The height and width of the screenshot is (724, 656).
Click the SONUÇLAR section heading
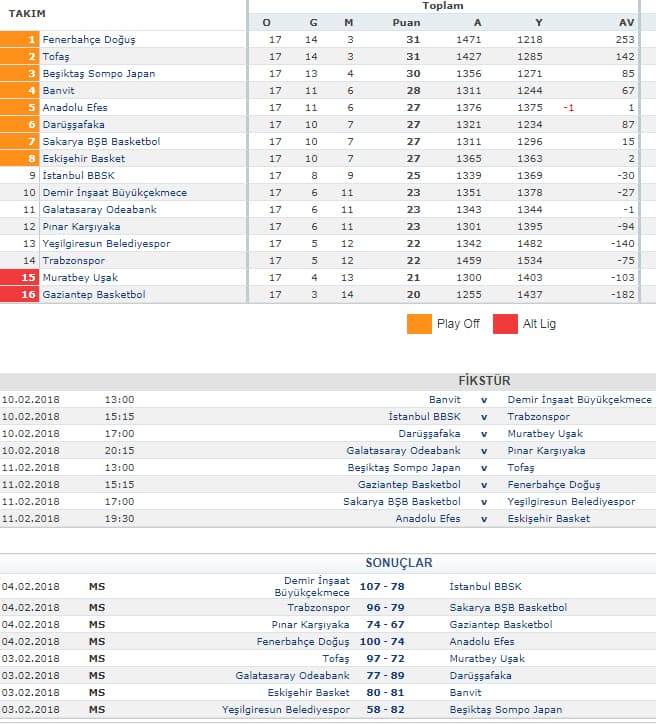coord(399,563)
